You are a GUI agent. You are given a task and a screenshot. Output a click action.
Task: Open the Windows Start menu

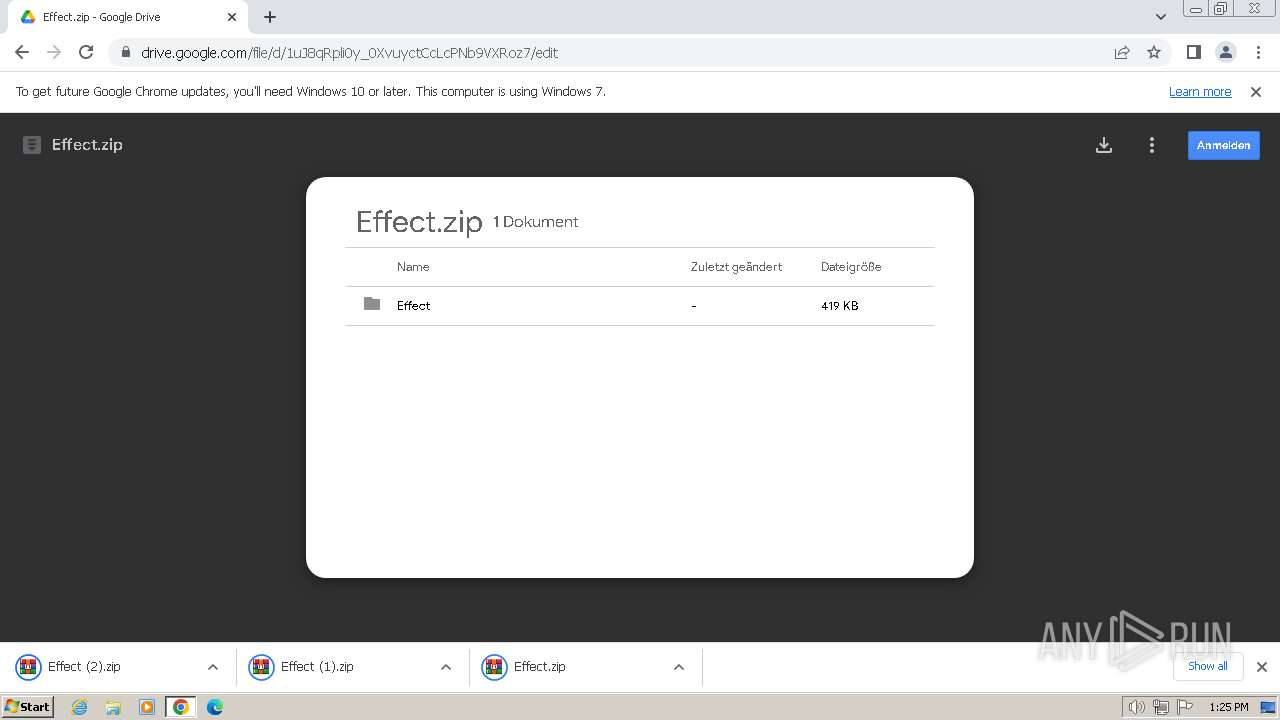pyautogui.click(x=28, y=707)
